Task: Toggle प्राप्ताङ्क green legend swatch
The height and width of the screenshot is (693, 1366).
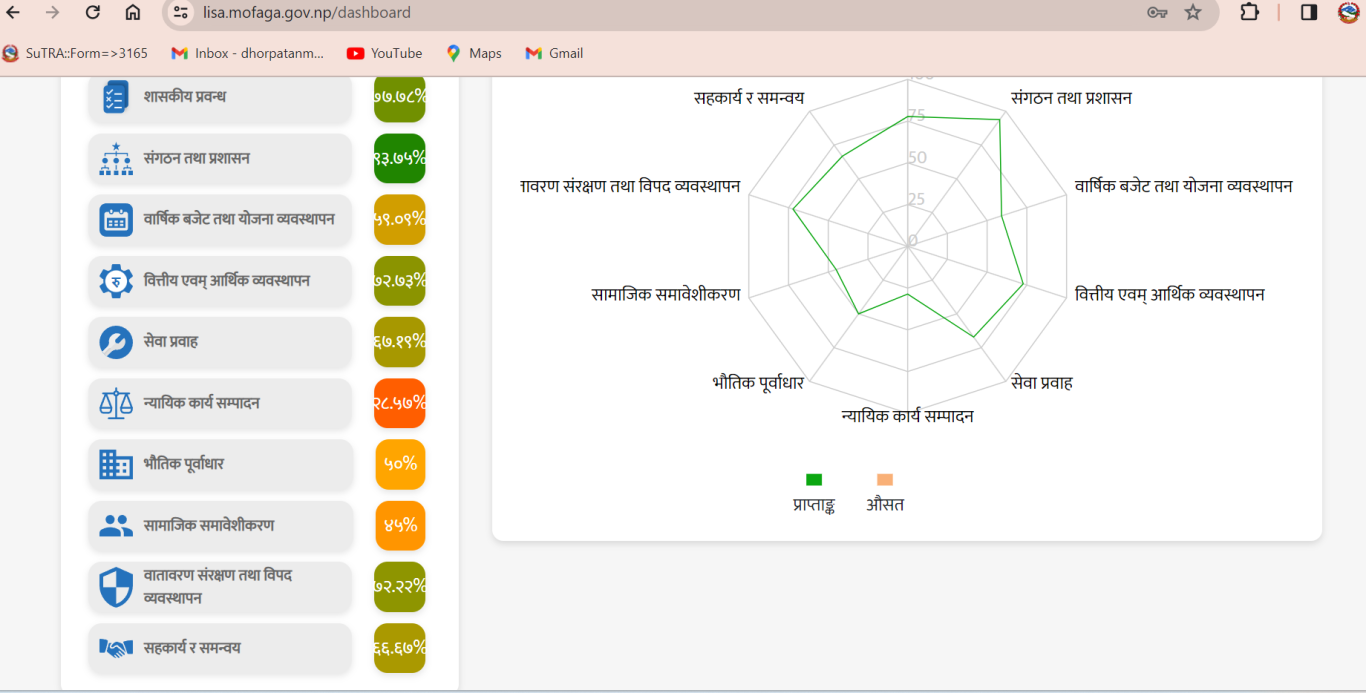Action: coord(814,480)
